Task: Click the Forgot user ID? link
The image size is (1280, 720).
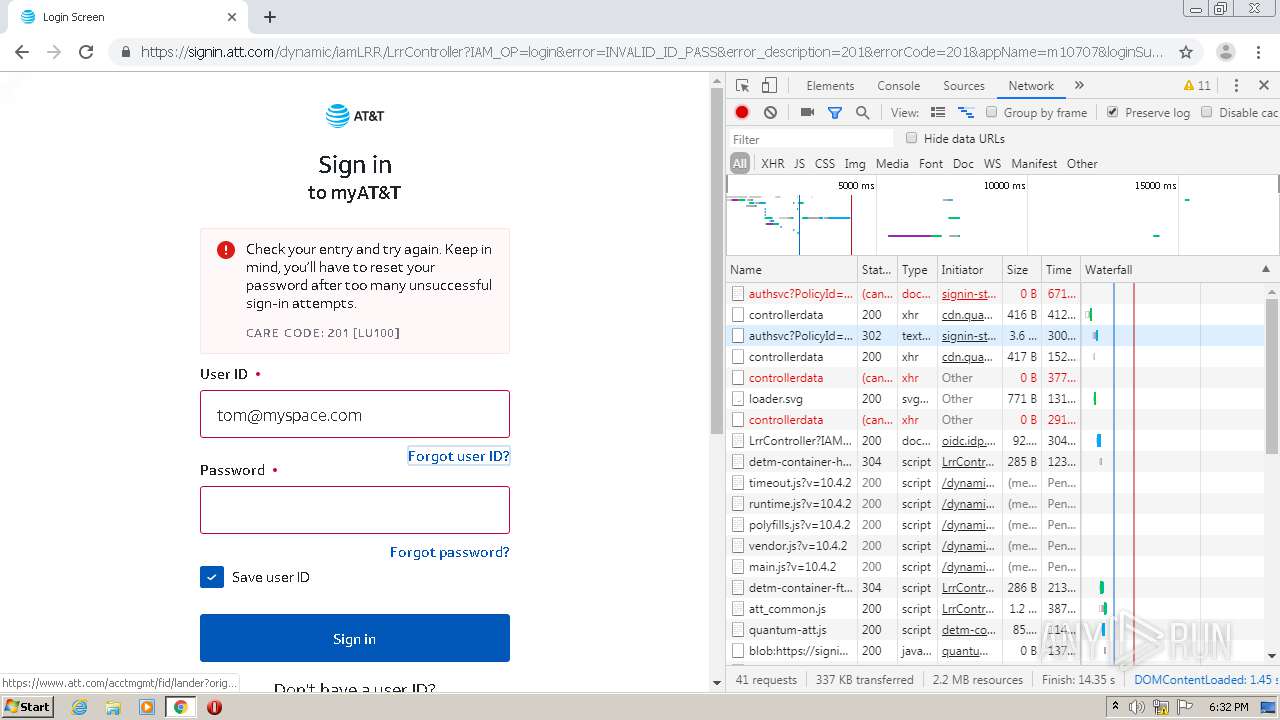Action: coord(459,456)
